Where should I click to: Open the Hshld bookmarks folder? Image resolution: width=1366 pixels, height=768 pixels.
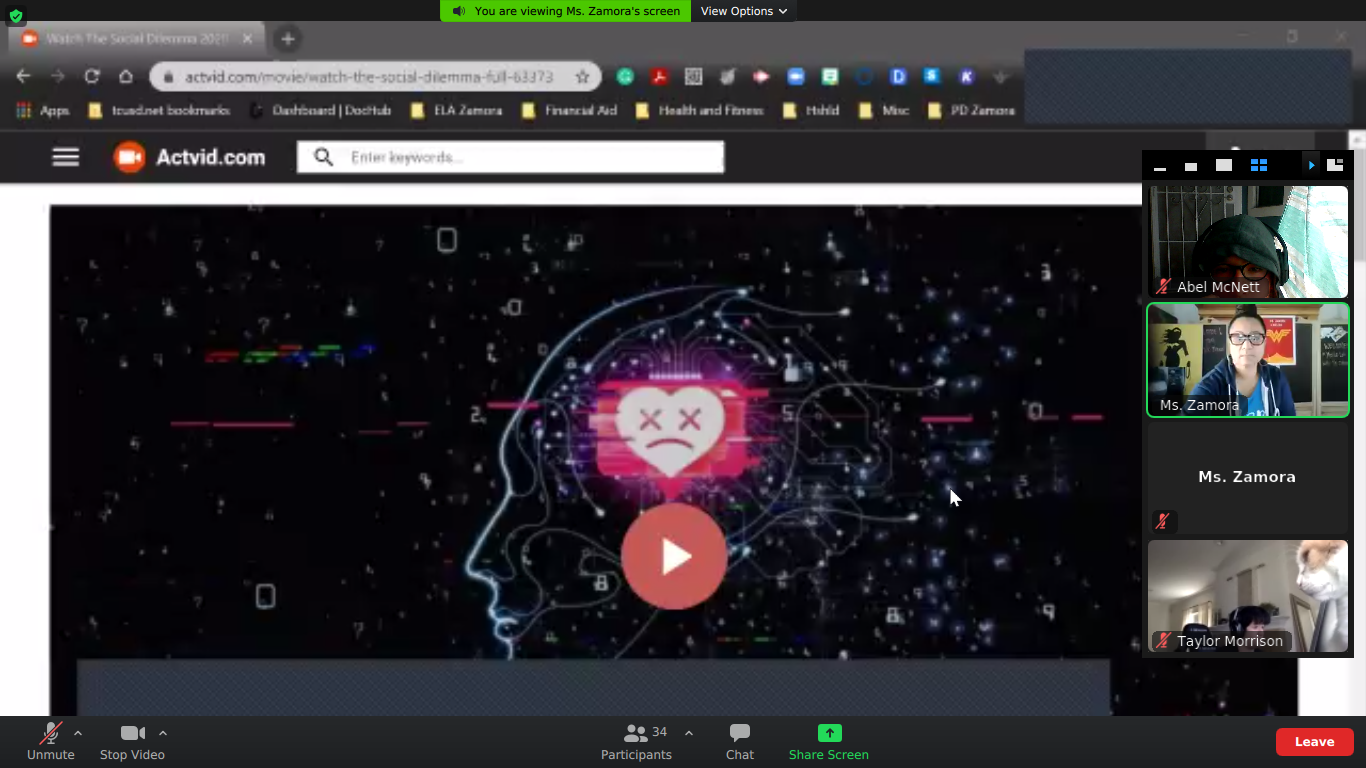pos(811,111)
